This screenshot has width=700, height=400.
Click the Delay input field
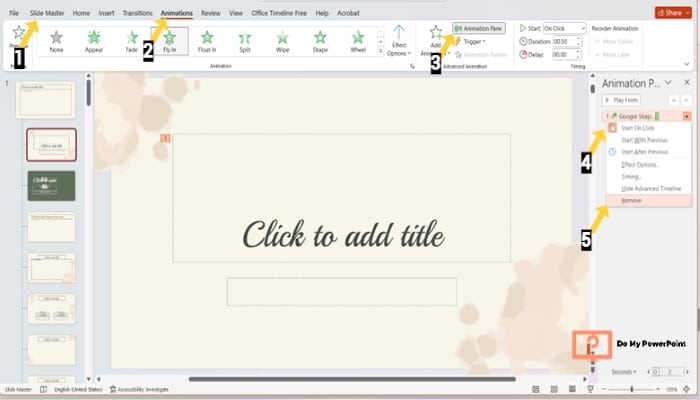pos(564,54)
